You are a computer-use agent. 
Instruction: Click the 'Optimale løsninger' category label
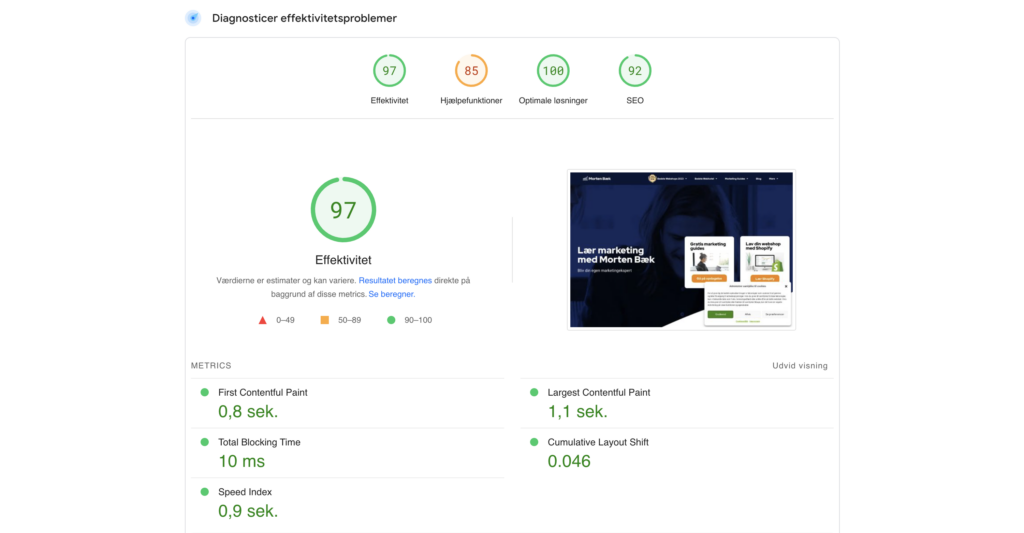tap(553, 101)
